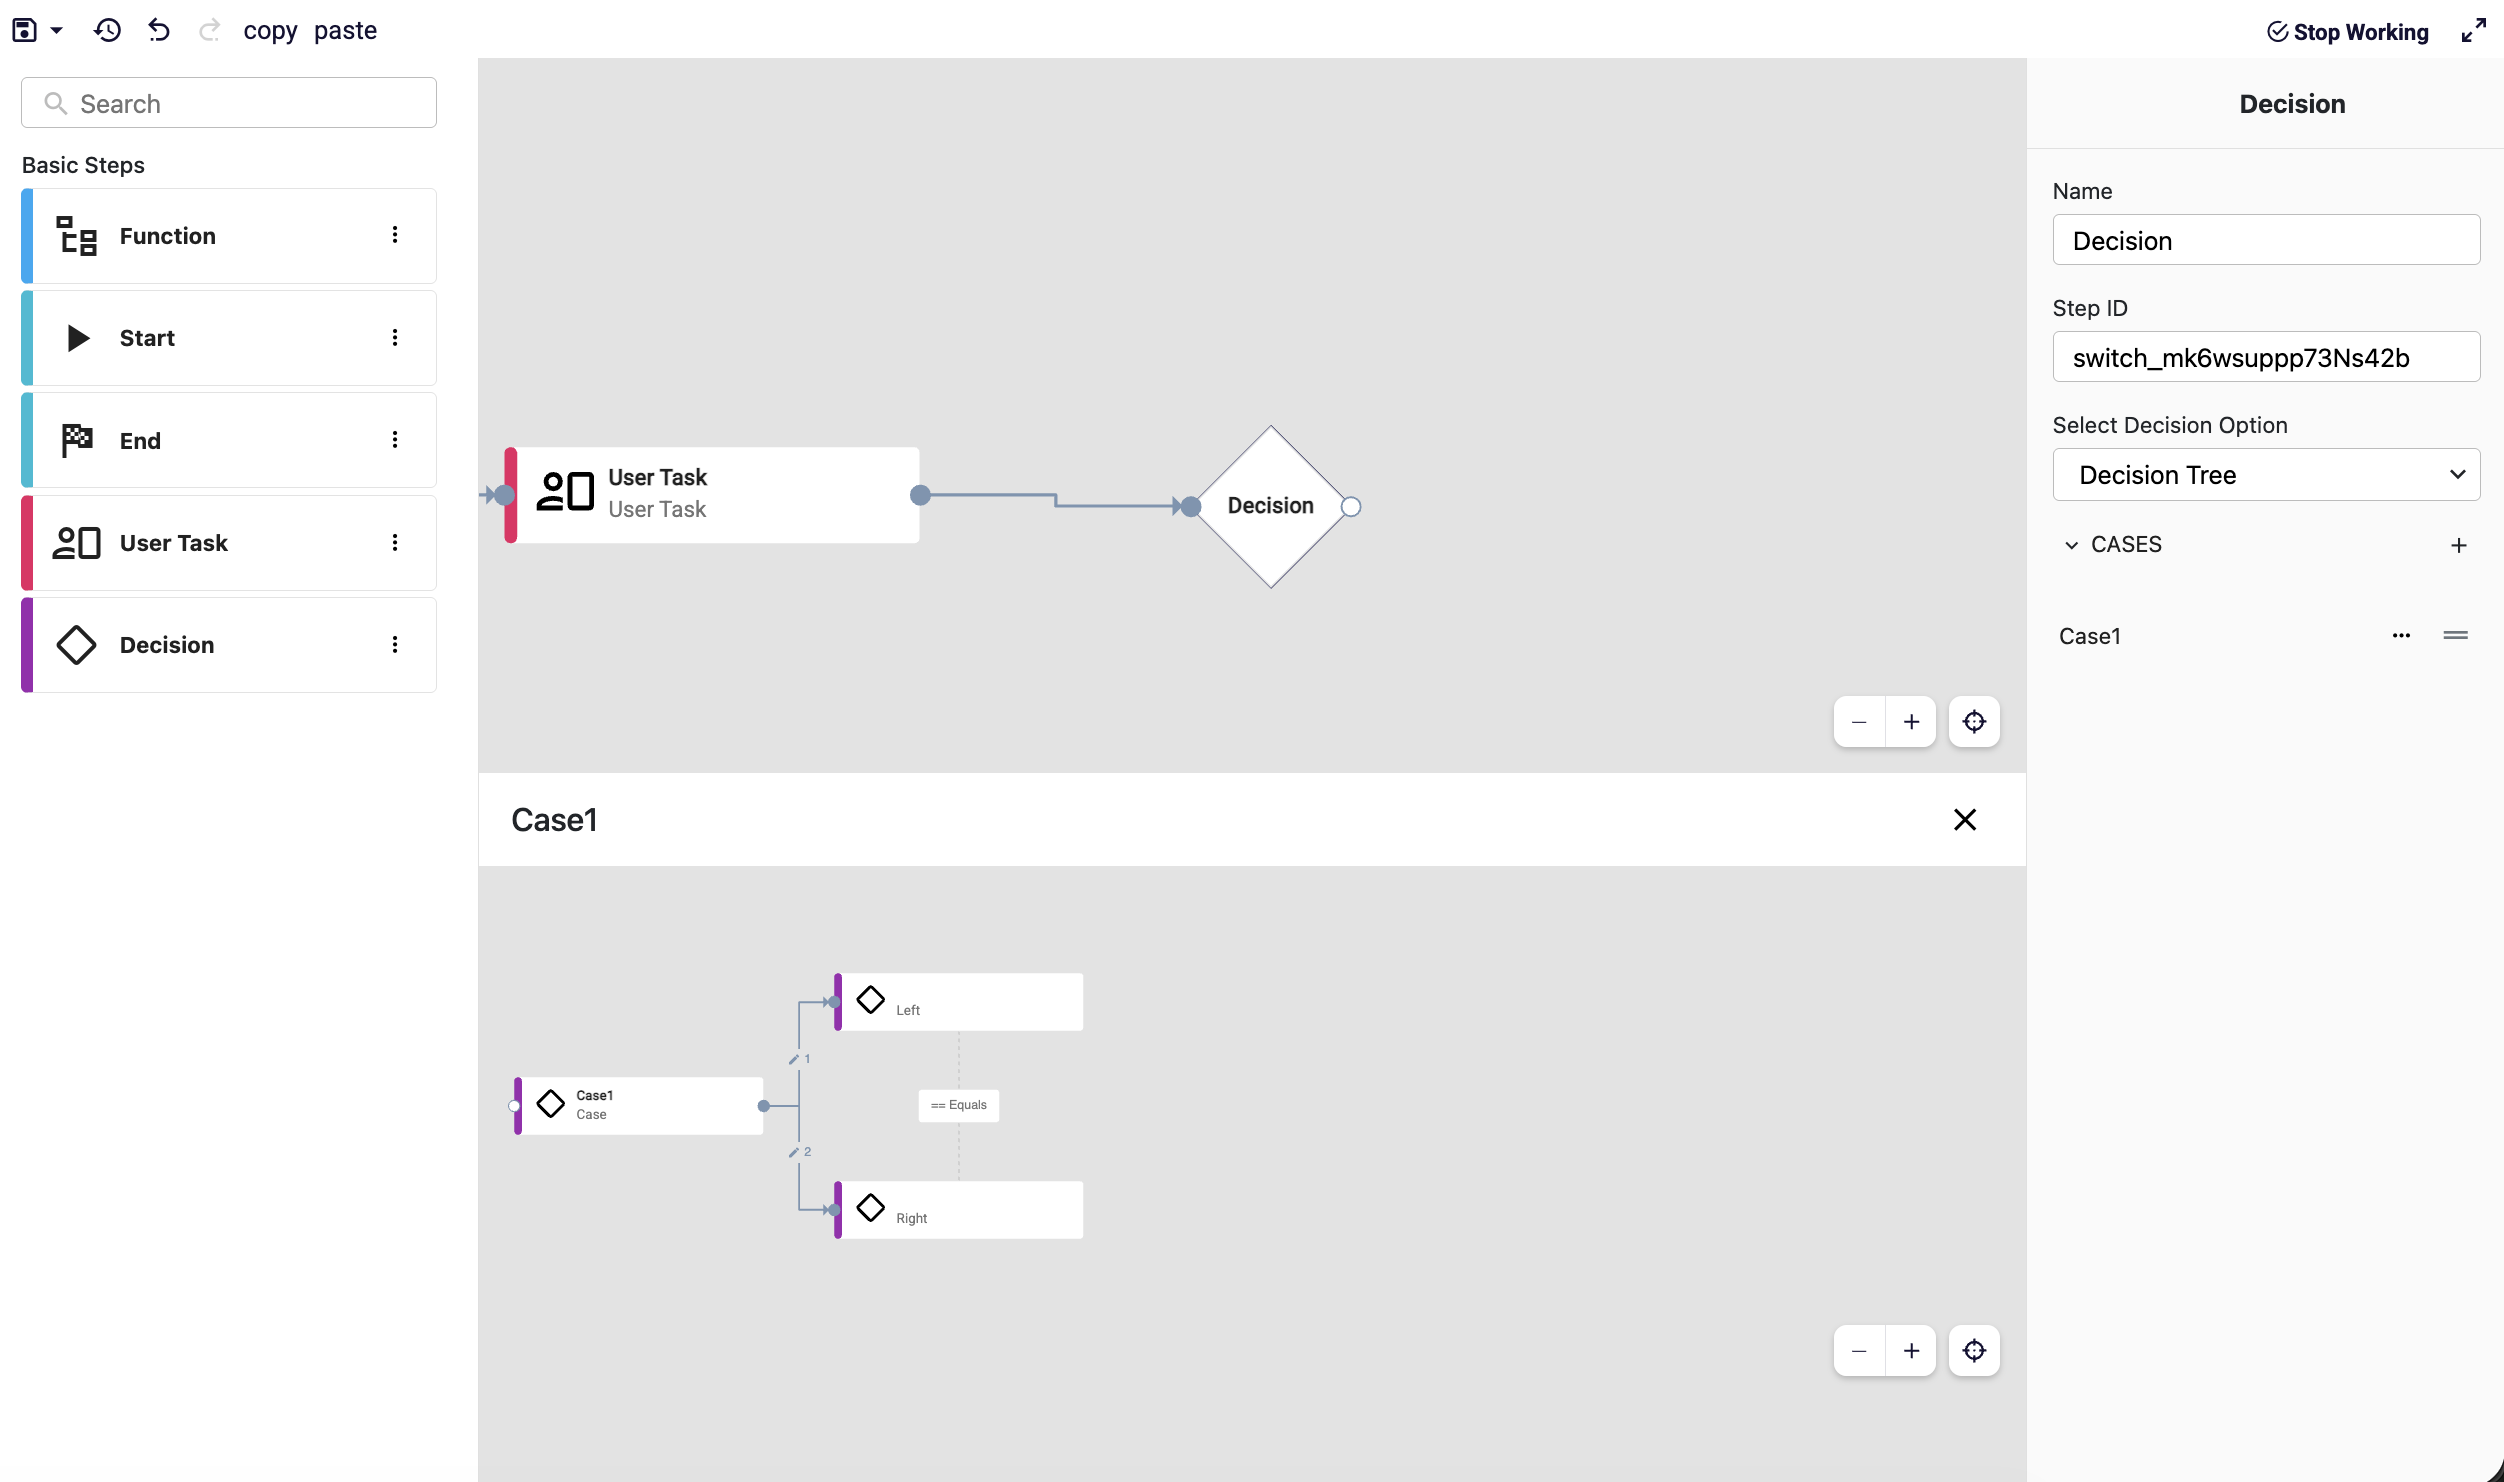Click the Step ID text field
The image size is (2504, 1482).
(x=2266, y=357)
